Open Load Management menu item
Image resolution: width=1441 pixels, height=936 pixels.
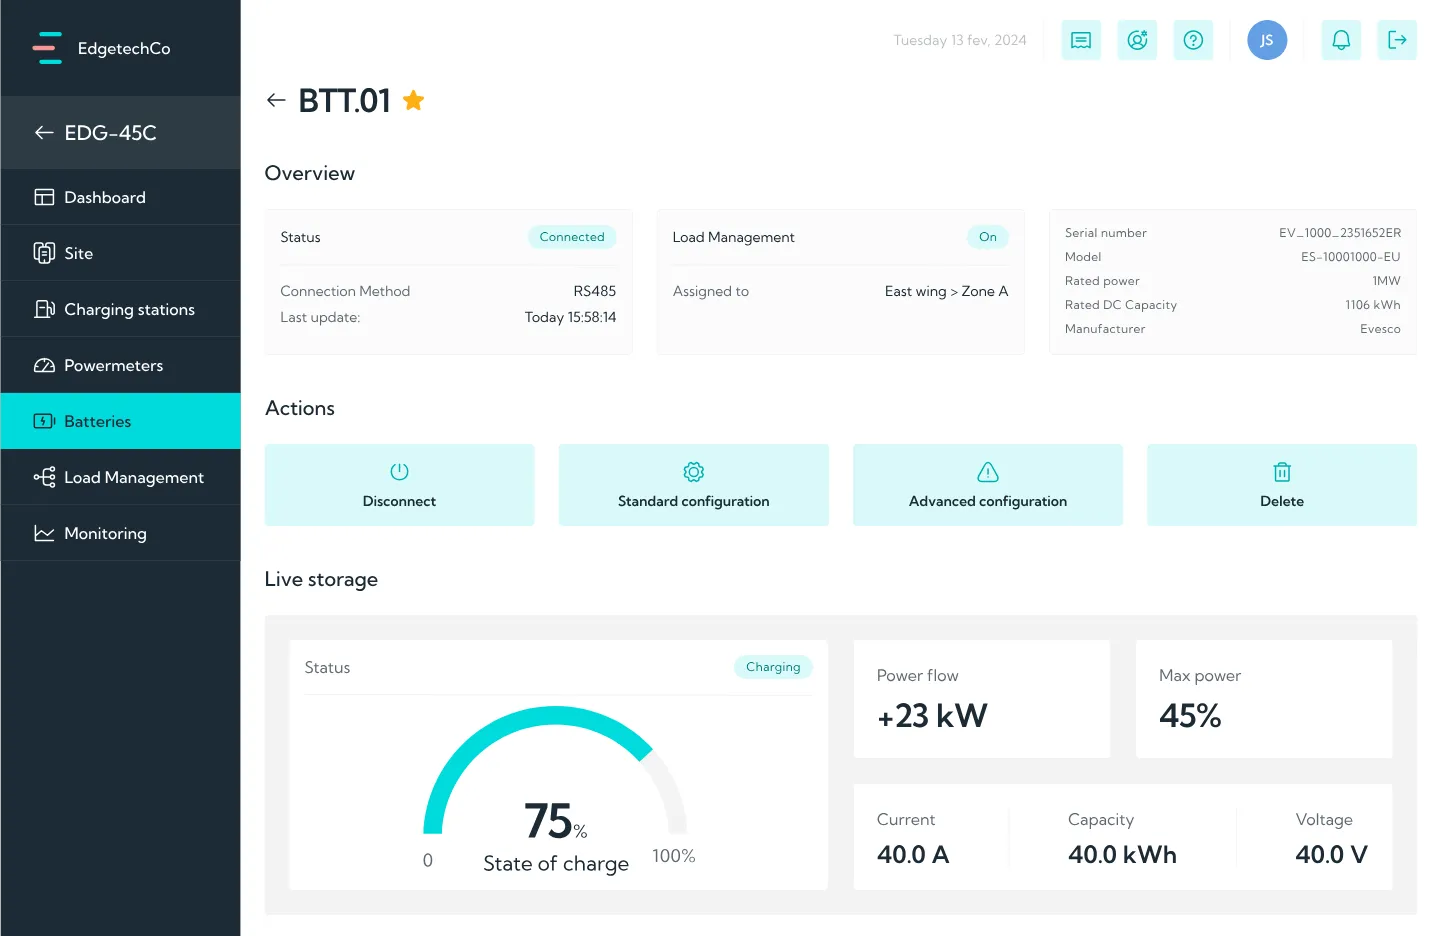[x=120, y=477]
